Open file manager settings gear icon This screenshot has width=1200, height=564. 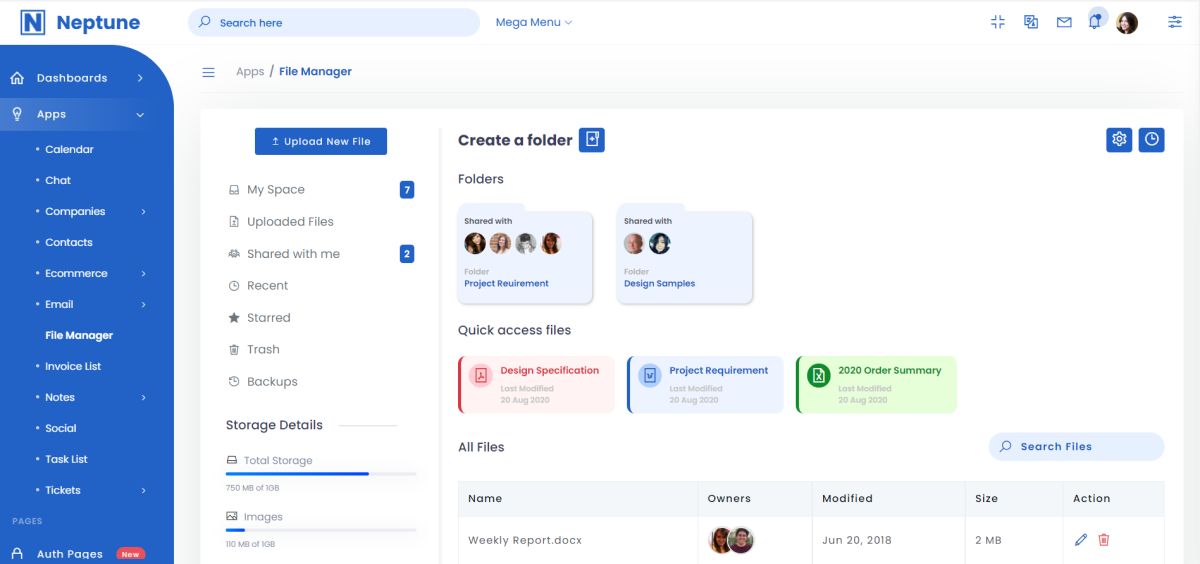[1119, 139]
